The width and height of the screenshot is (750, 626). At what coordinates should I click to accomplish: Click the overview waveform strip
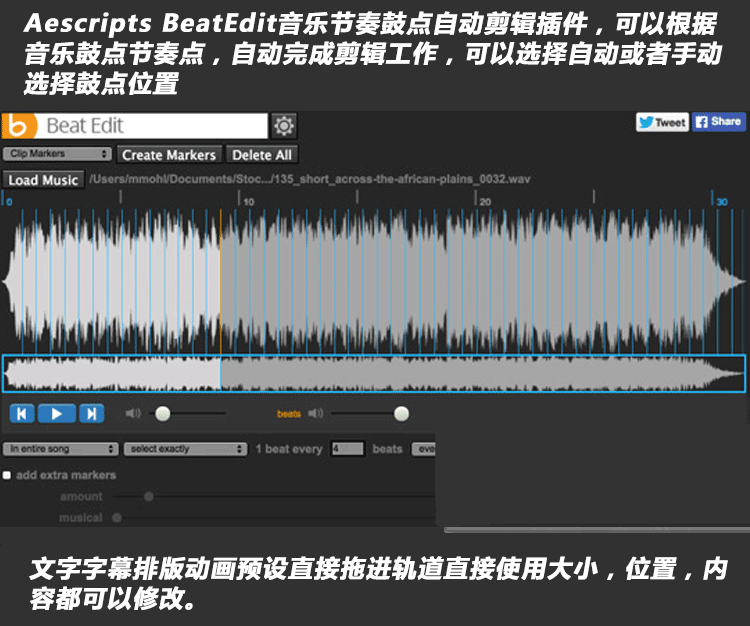point(374,373)
